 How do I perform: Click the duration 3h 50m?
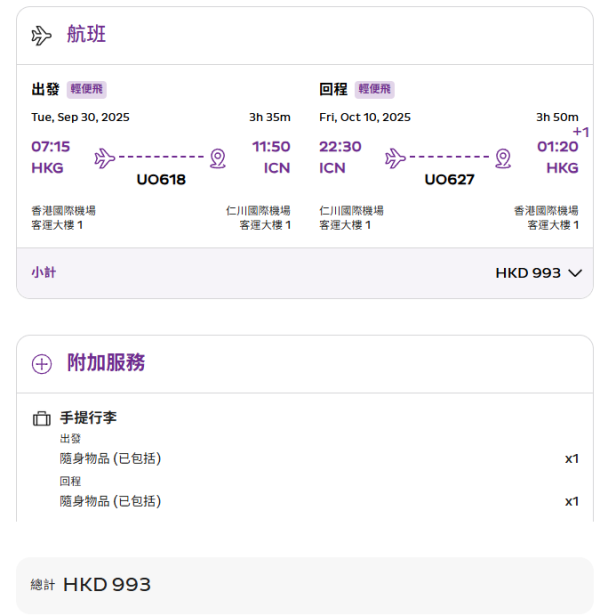557,117
